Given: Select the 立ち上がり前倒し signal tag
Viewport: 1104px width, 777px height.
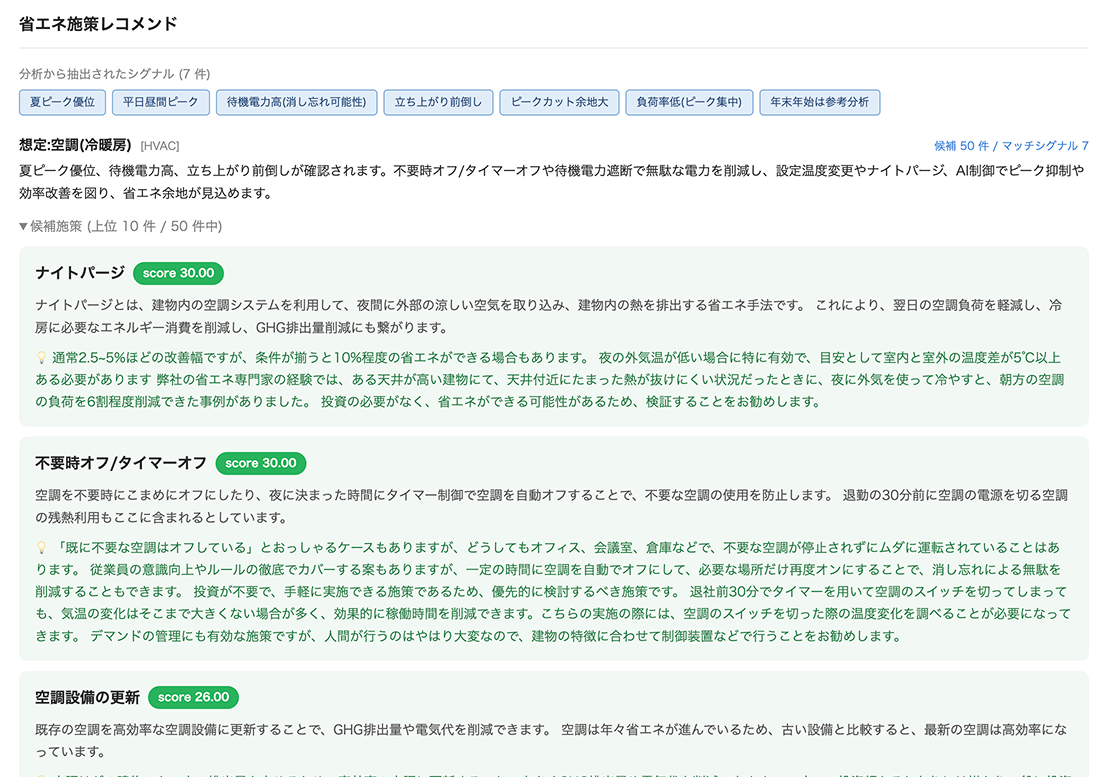Looking at the screenshot, I should 438,102.
